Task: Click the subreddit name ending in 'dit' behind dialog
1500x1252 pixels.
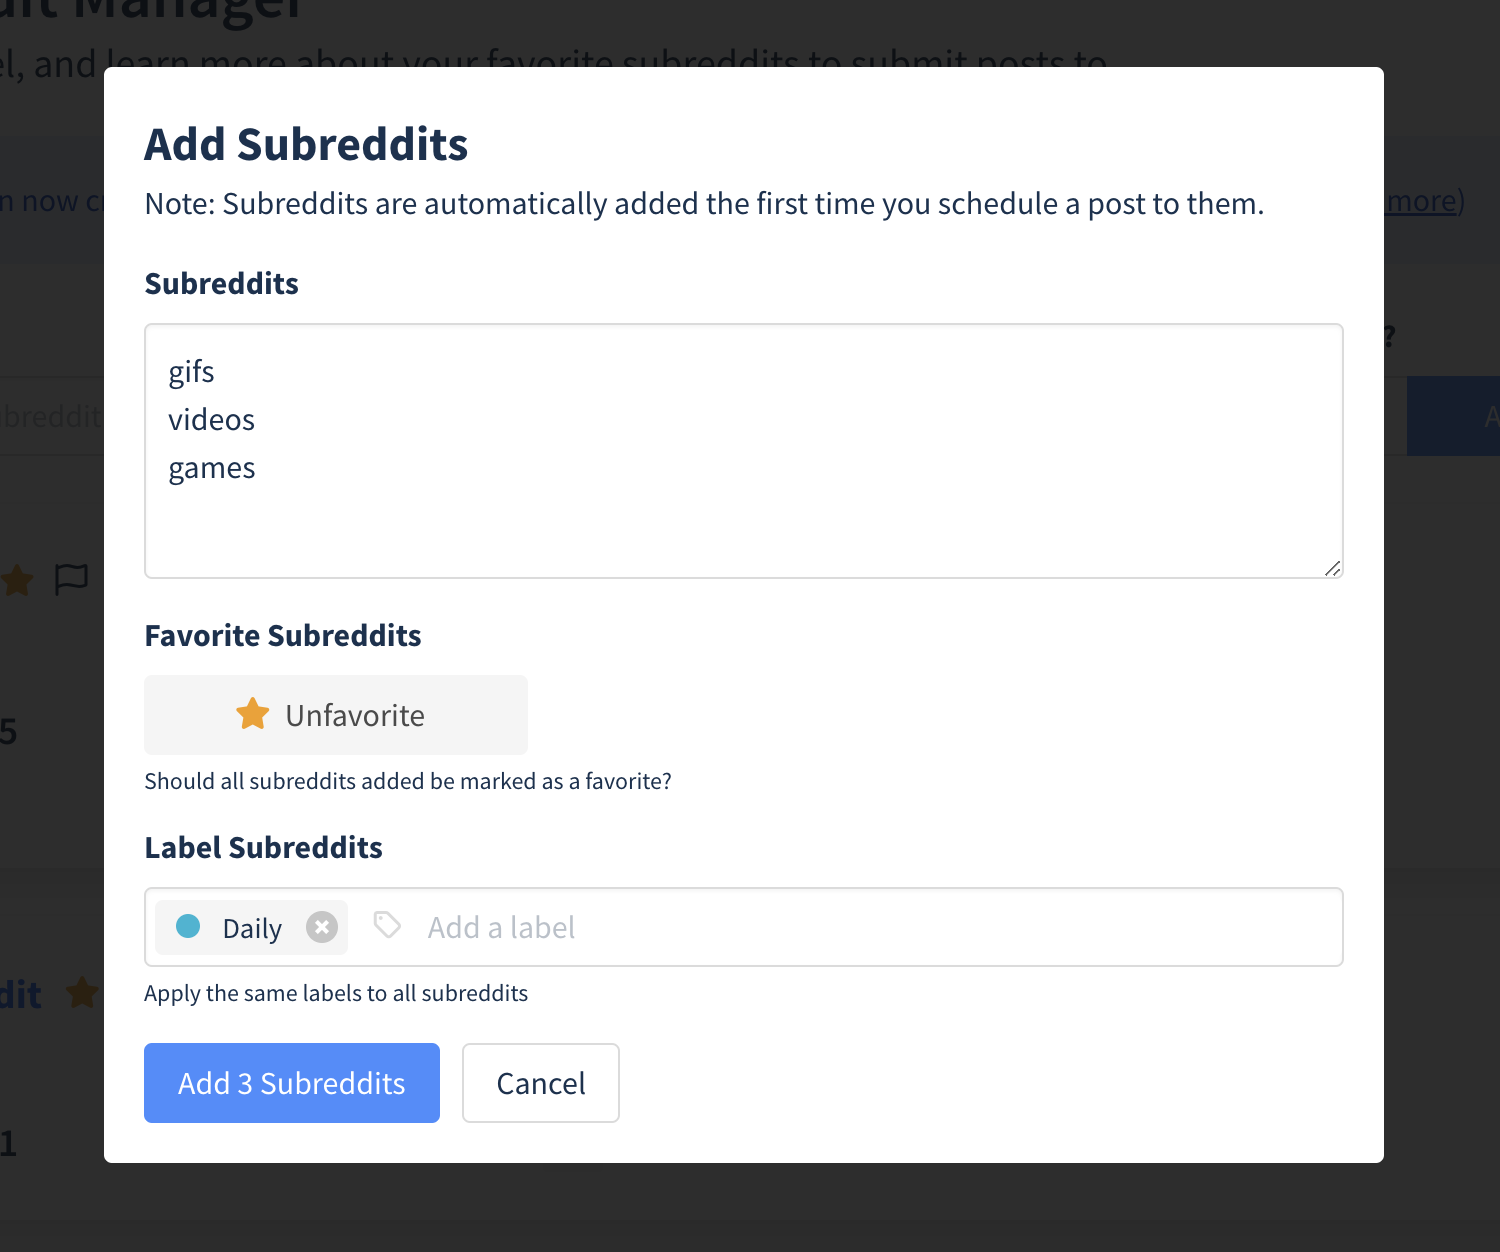Action: [20, 993]
